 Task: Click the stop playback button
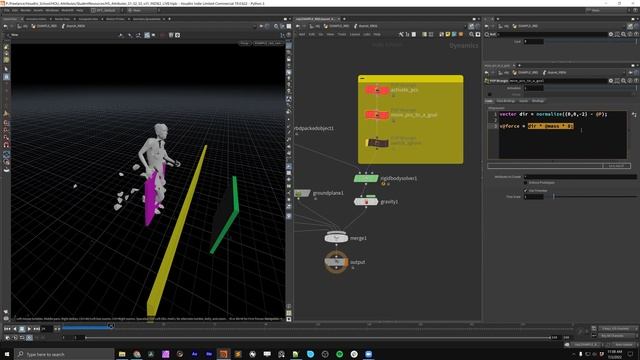(x=22, y=329)
